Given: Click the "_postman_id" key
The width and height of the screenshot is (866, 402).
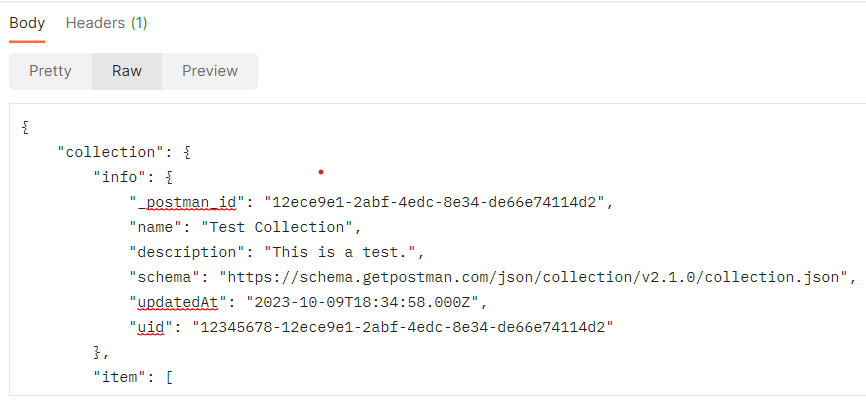Looking at the screenshot, I should click(186, 203).
